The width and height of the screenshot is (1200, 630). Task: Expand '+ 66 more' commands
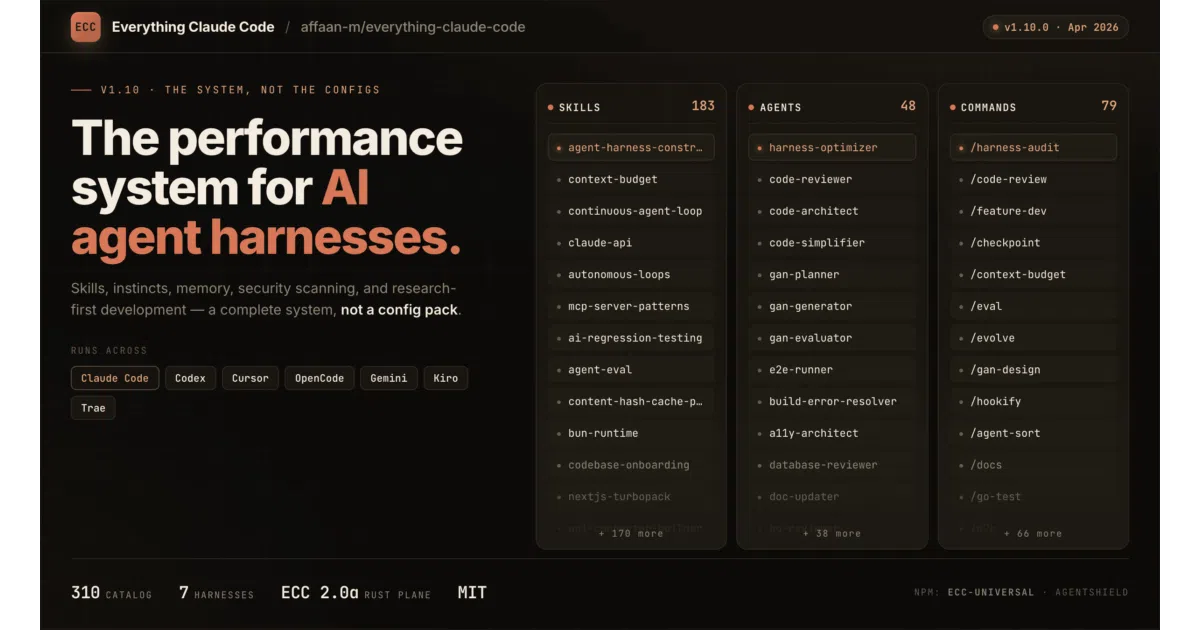coord(1033,534)
